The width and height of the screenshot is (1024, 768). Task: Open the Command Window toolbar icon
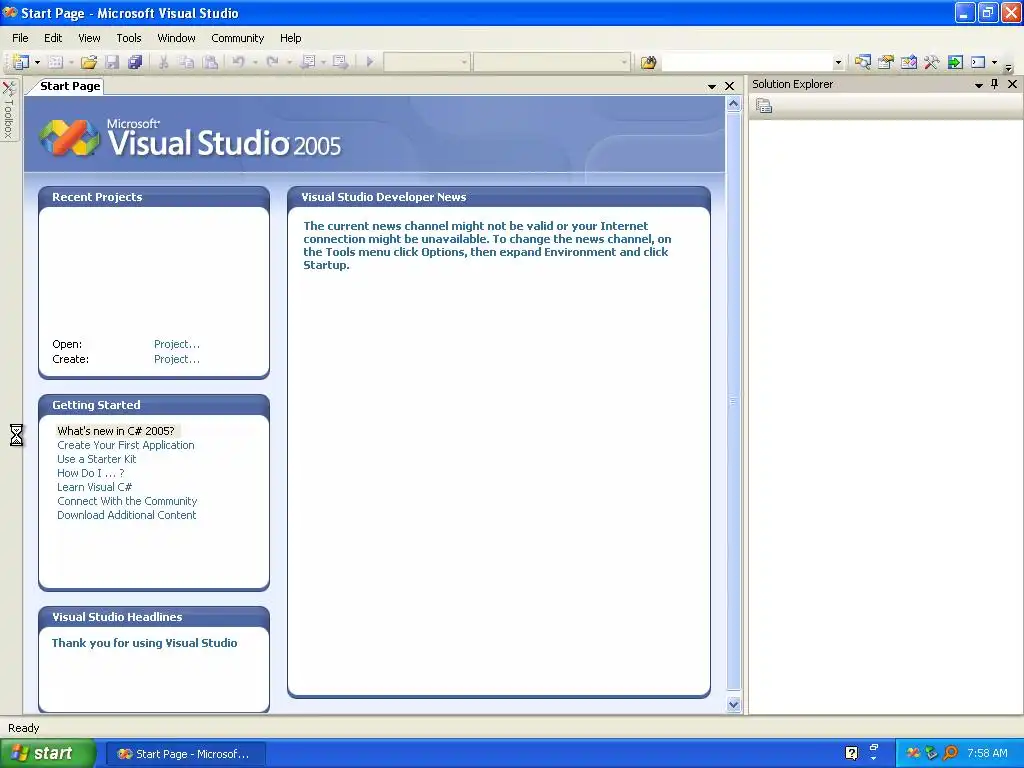978,62
